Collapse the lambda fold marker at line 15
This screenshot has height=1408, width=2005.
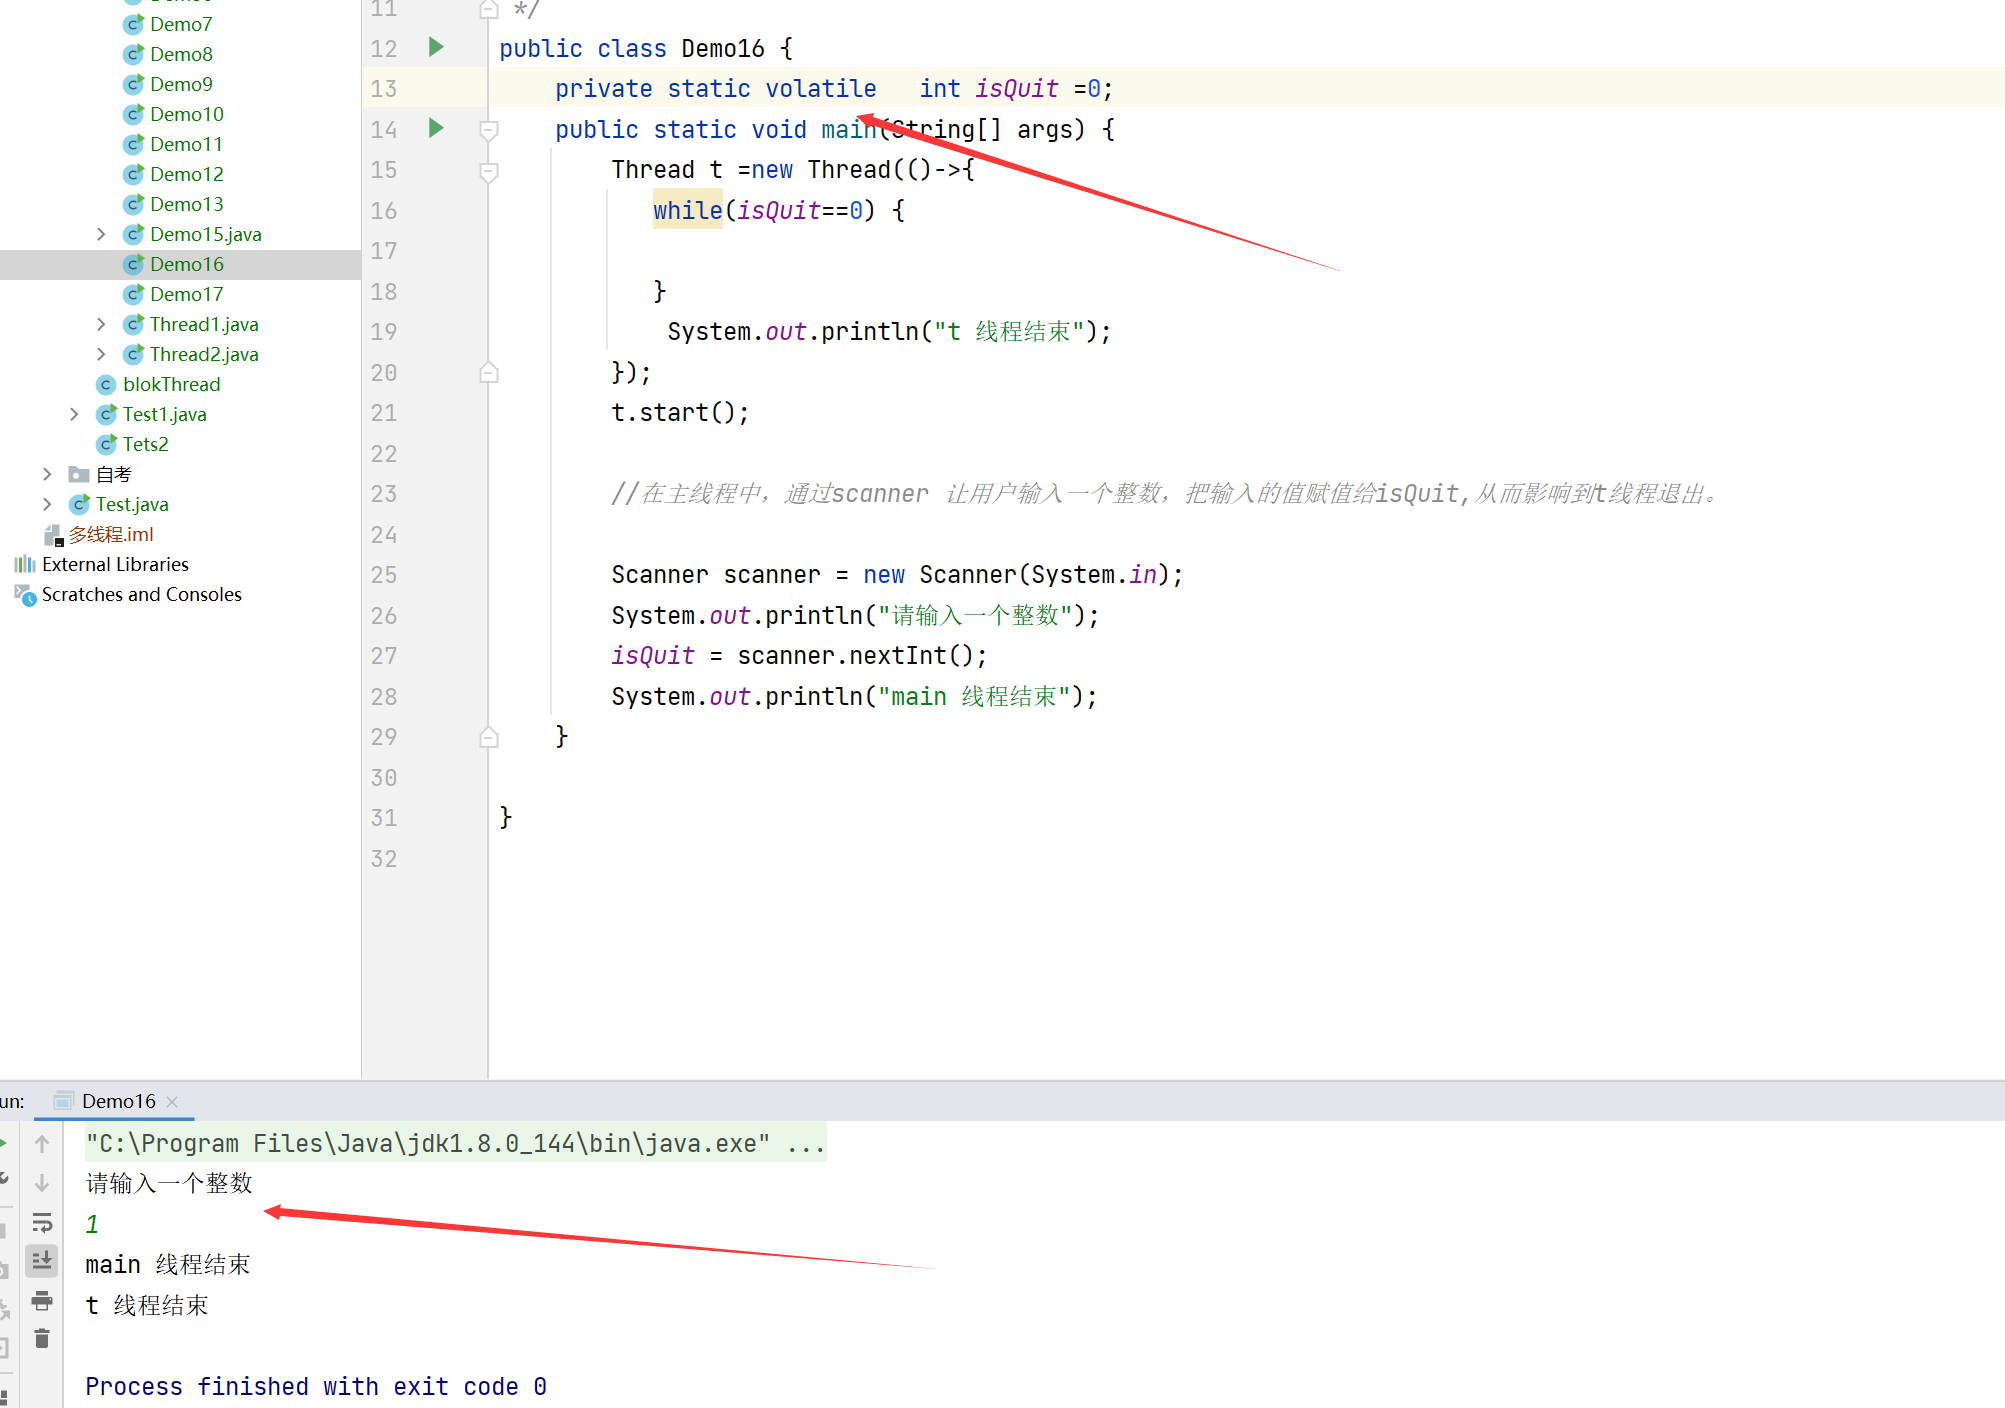point(489,171)
